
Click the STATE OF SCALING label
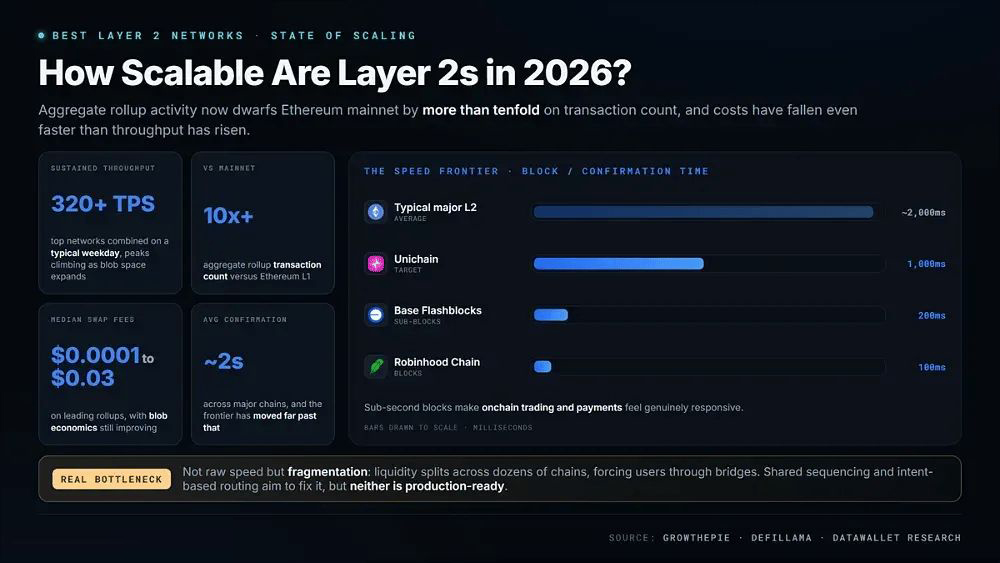coord(343,36)
